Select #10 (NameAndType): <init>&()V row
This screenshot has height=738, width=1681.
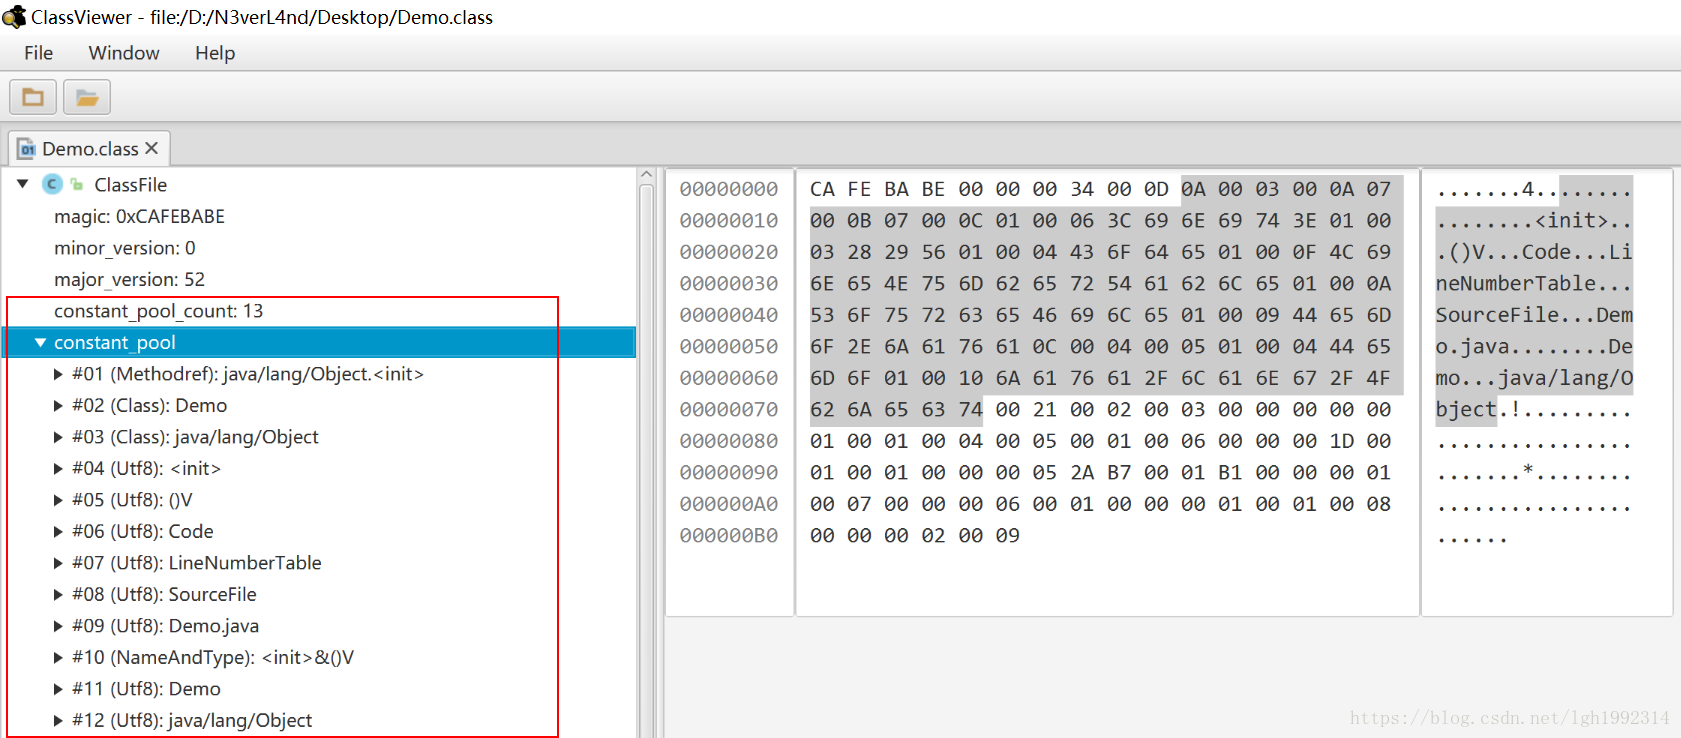pos(213,657)
